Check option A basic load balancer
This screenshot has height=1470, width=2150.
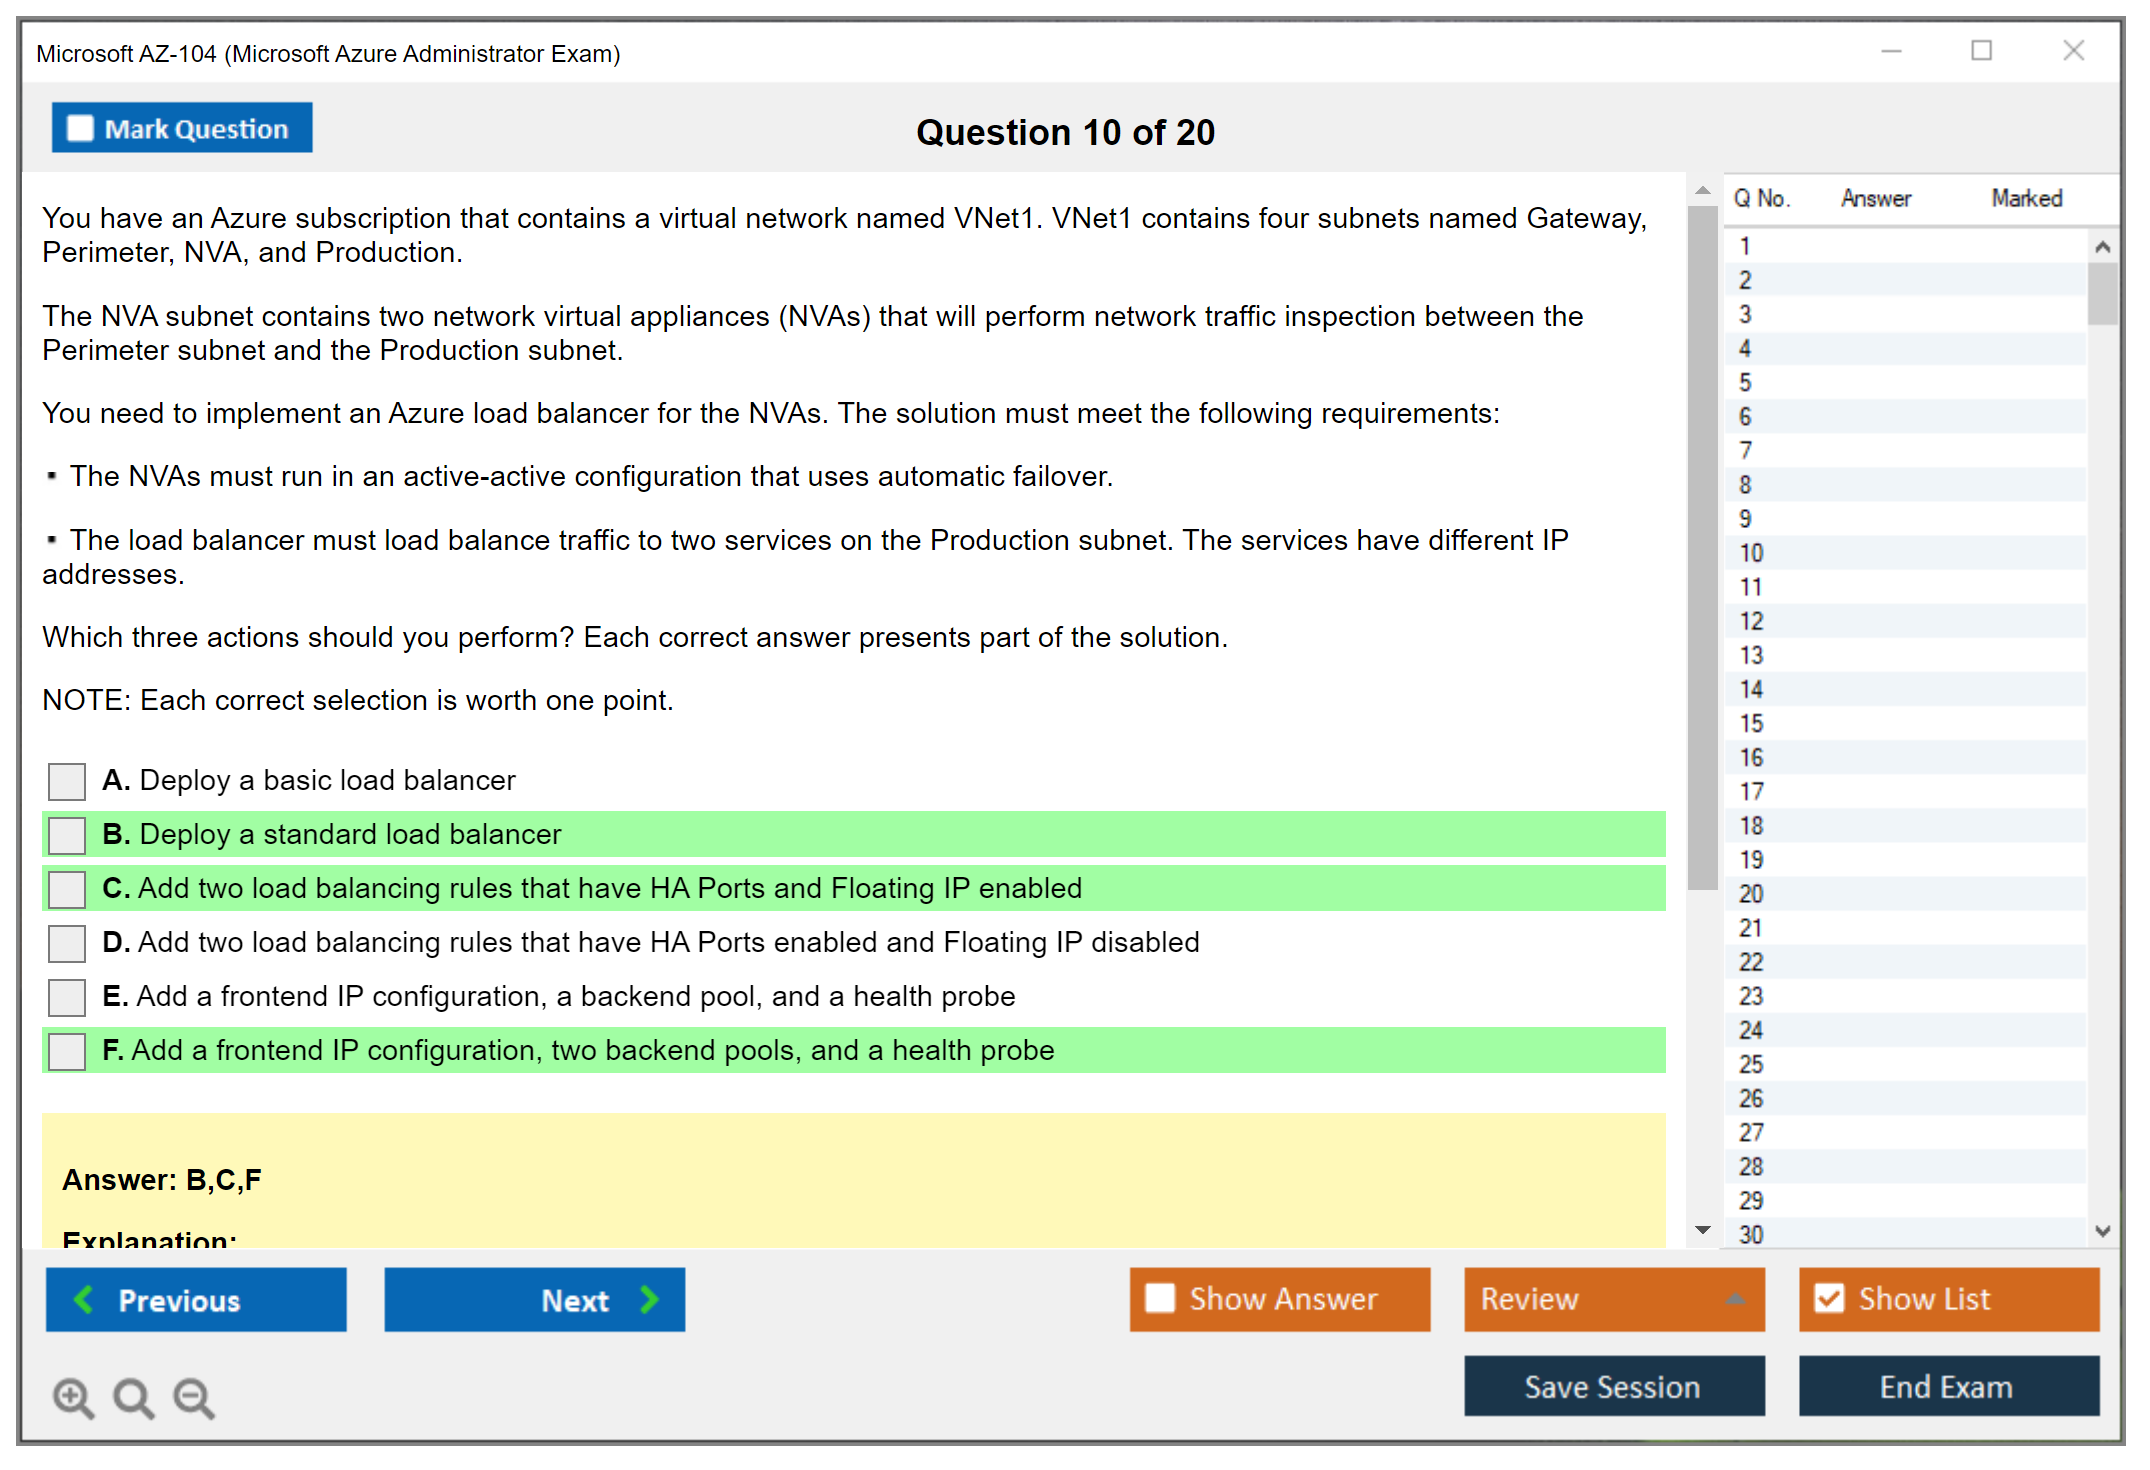click(67, 781)
